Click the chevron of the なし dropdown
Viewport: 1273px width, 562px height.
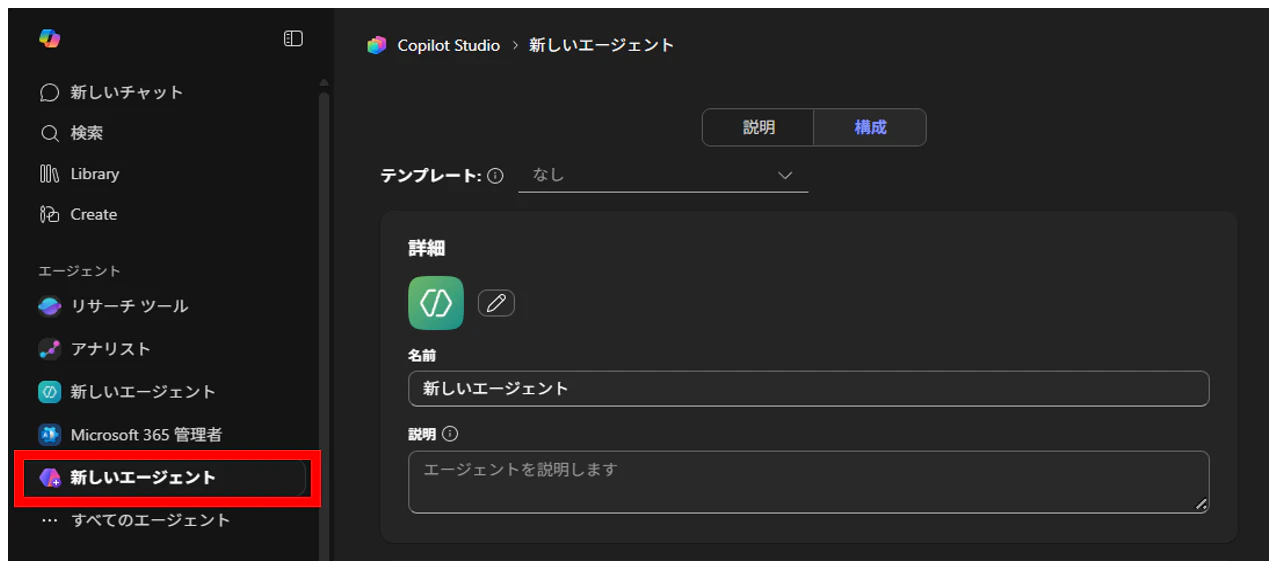click(x=785, y=176)
